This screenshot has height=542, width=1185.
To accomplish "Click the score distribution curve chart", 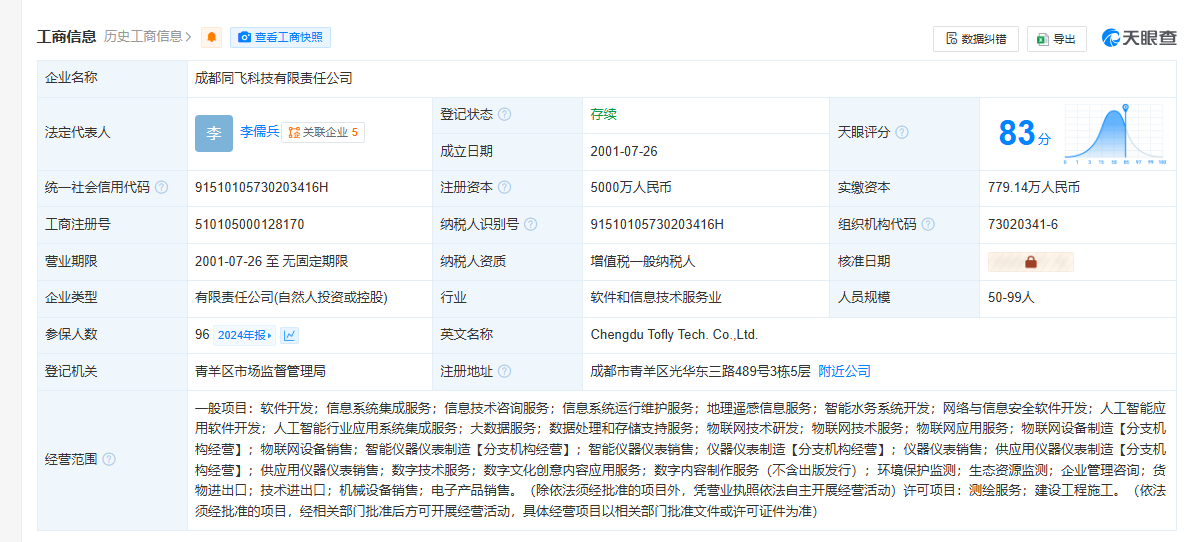I will click(1115, 135).
